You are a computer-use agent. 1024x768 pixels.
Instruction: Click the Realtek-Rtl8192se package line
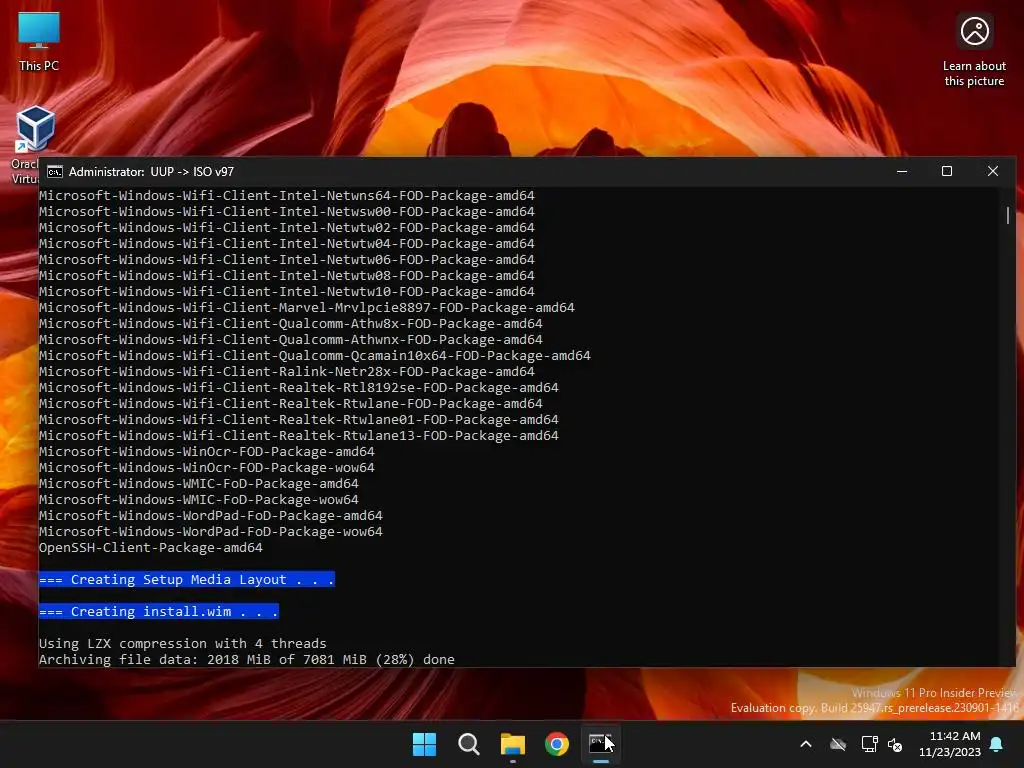point(298,387)
